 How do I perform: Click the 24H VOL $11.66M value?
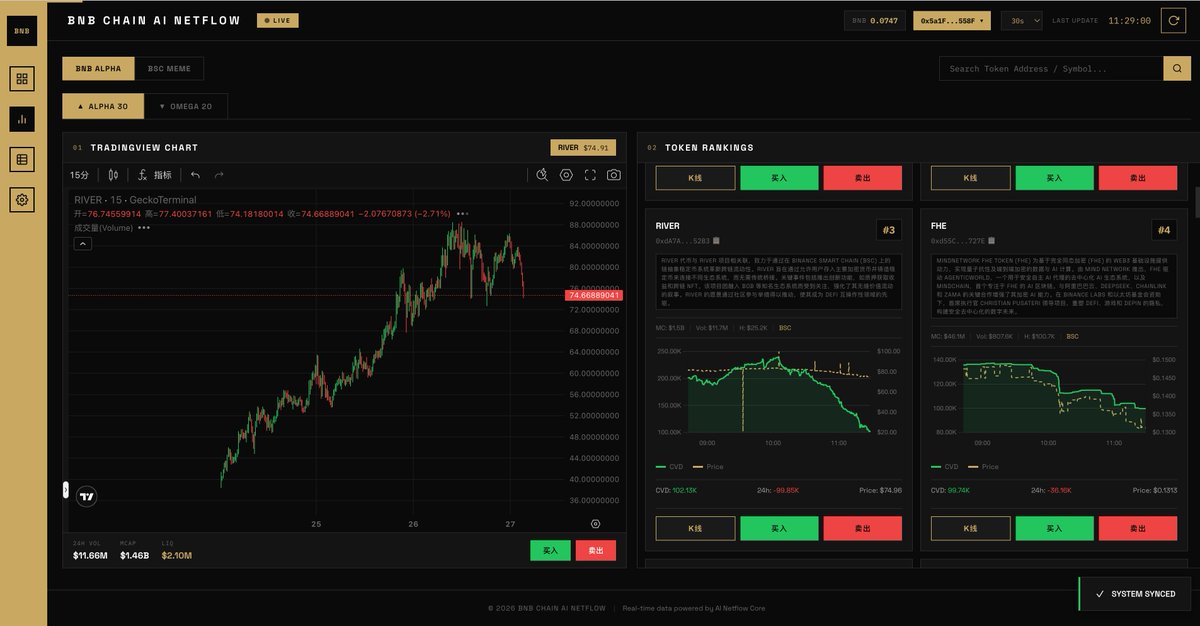coord(90,555)
